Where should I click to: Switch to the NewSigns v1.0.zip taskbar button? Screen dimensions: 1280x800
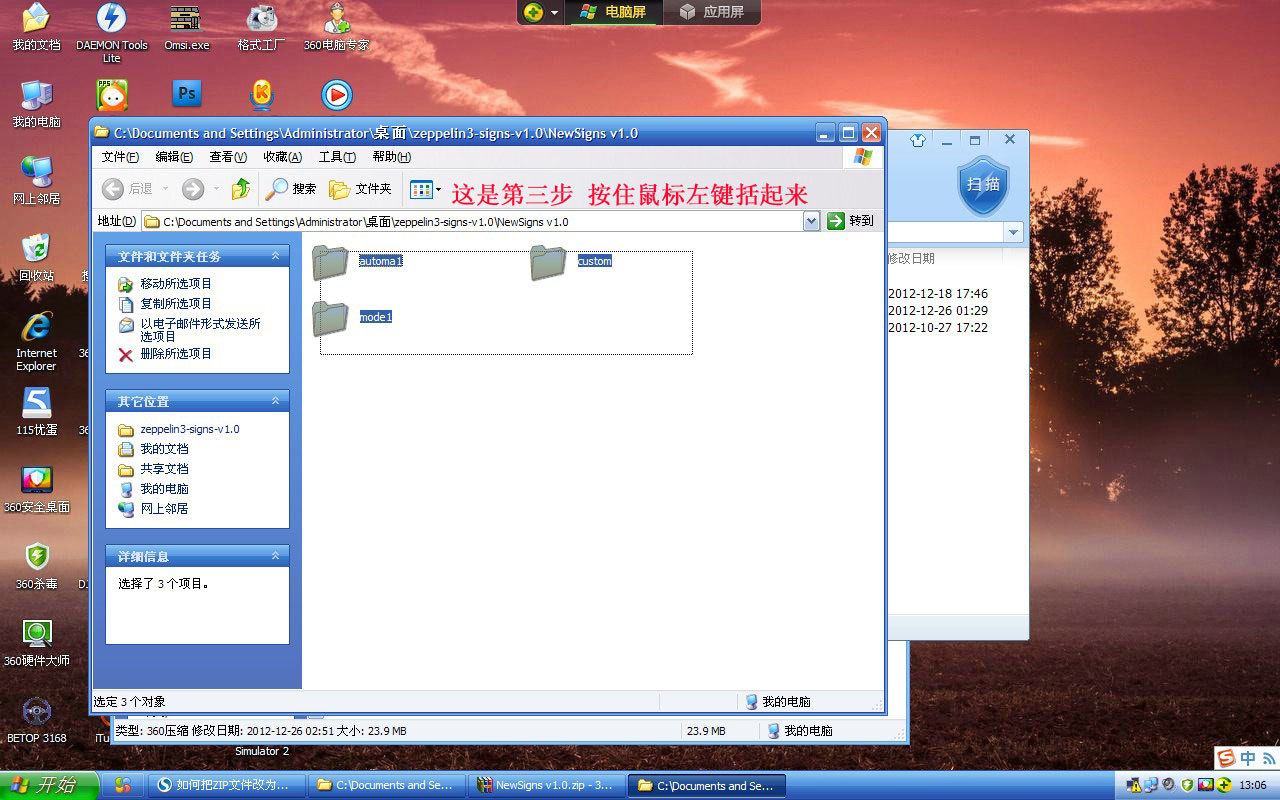[x=546, y=785]
